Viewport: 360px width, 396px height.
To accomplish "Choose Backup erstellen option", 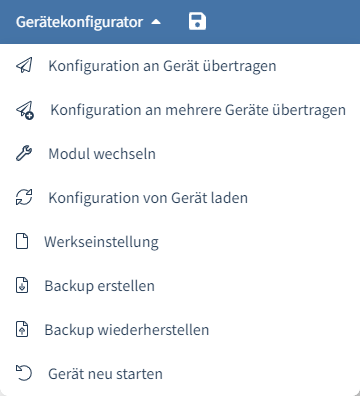I will point(180,286).
